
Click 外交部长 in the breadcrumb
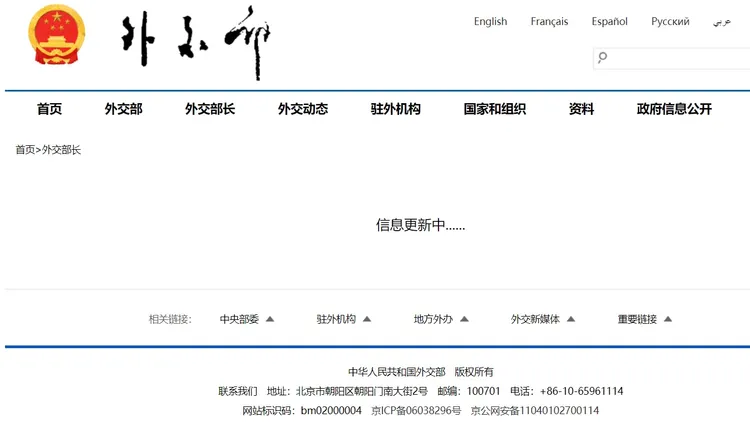point(61,150)
